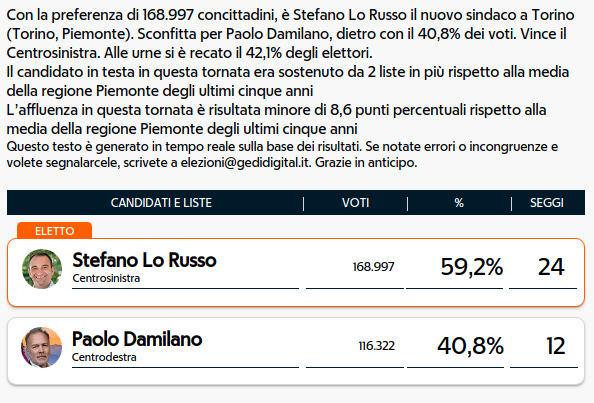
Task: Click the affluenza comparison sentence
Action: tap(277, 120)
